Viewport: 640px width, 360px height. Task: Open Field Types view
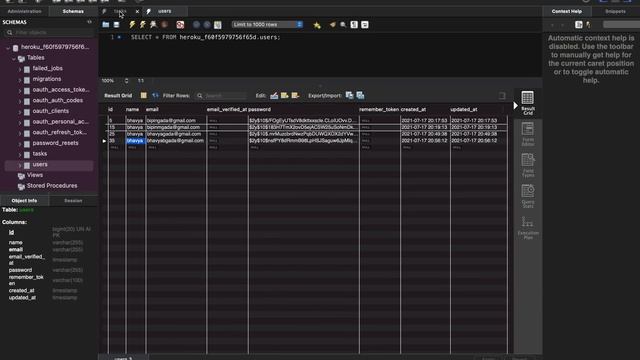[528, 165]
